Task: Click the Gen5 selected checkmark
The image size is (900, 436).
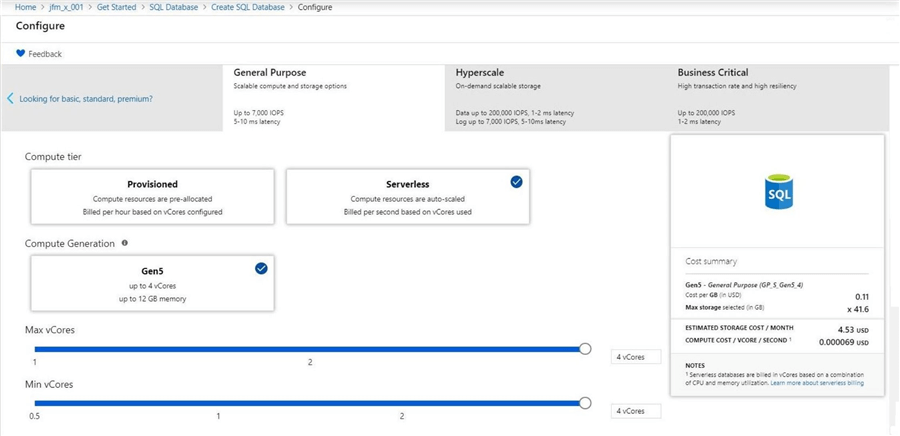Action: (261, 268)
